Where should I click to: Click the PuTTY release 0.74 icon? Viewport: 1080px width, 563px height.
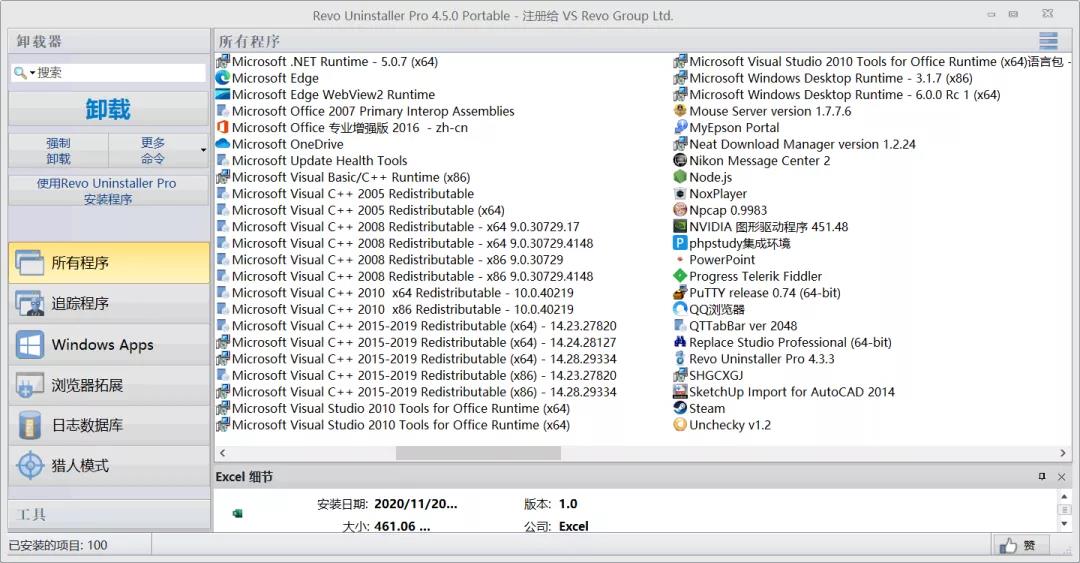point(680,293)
